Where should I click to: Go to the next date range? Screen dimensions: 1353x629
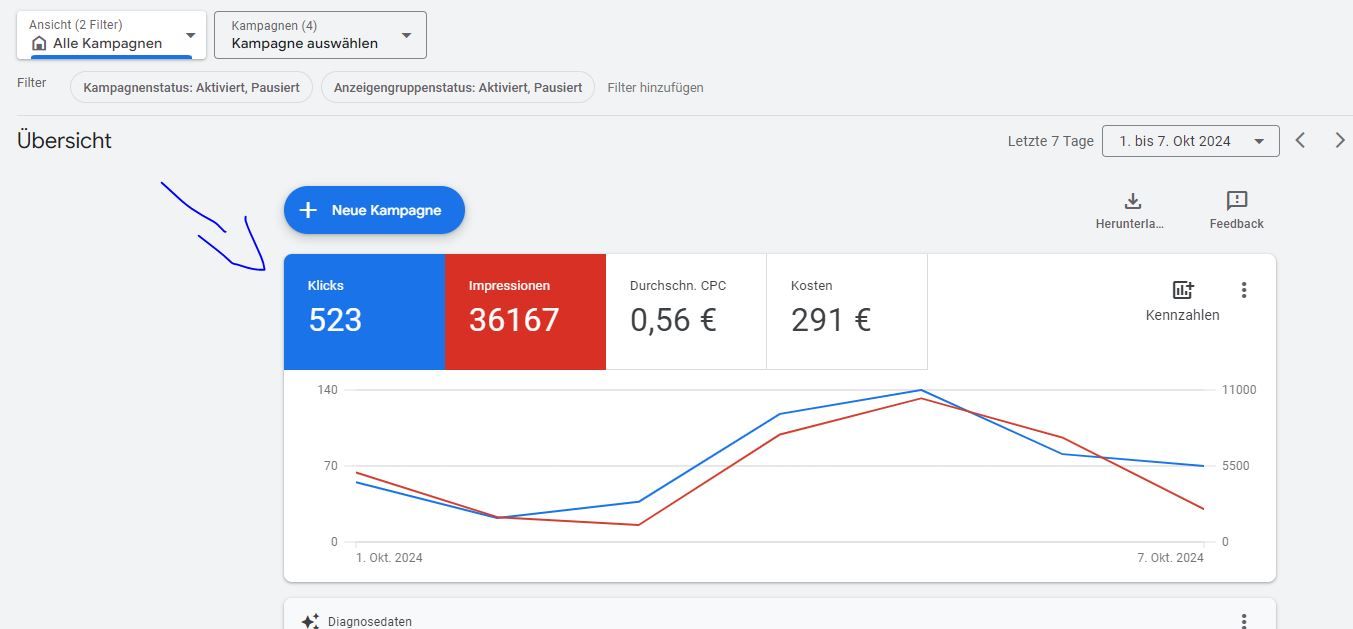tap(1340, 141)
